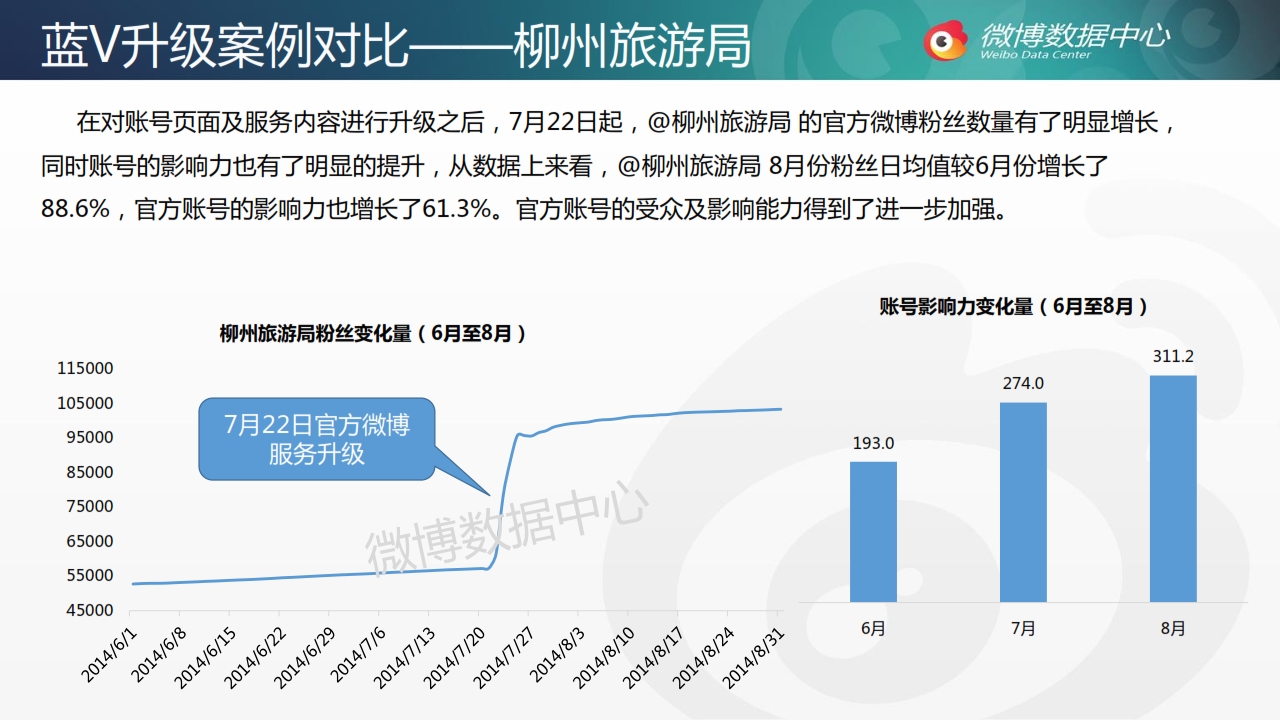Click x-axis date 2014/8/10
1280x720 pixels.
(x=604, y=658)
